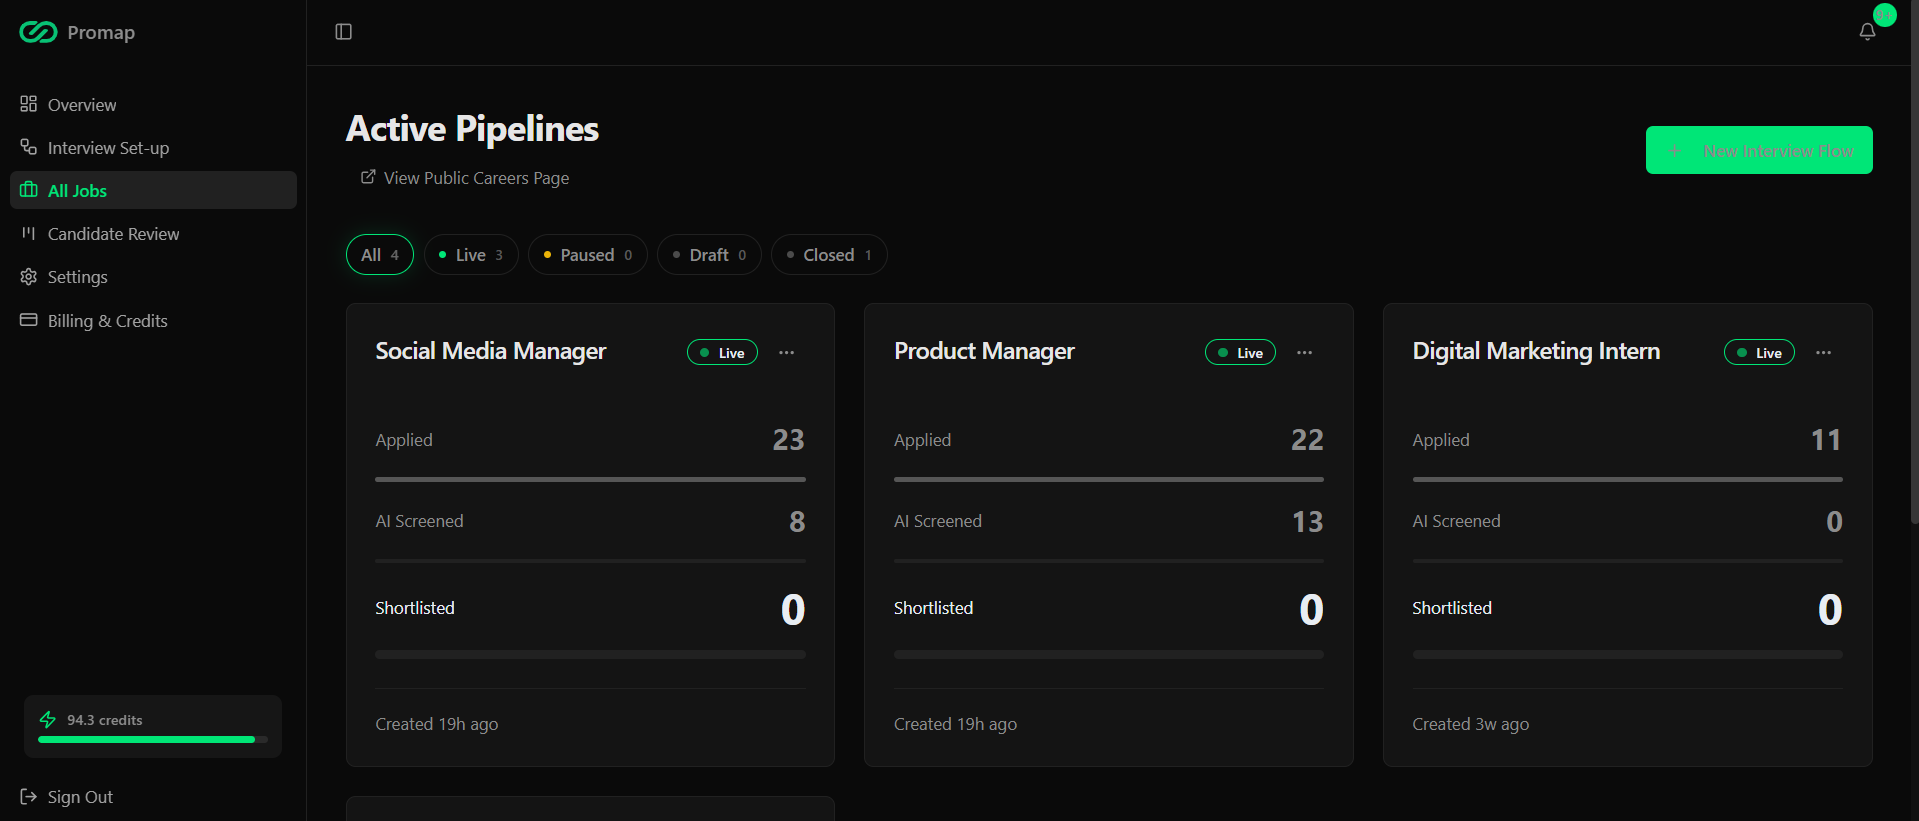Navigate to Candidate Review
1919x821 pixels.
click(x=153, y=233)
